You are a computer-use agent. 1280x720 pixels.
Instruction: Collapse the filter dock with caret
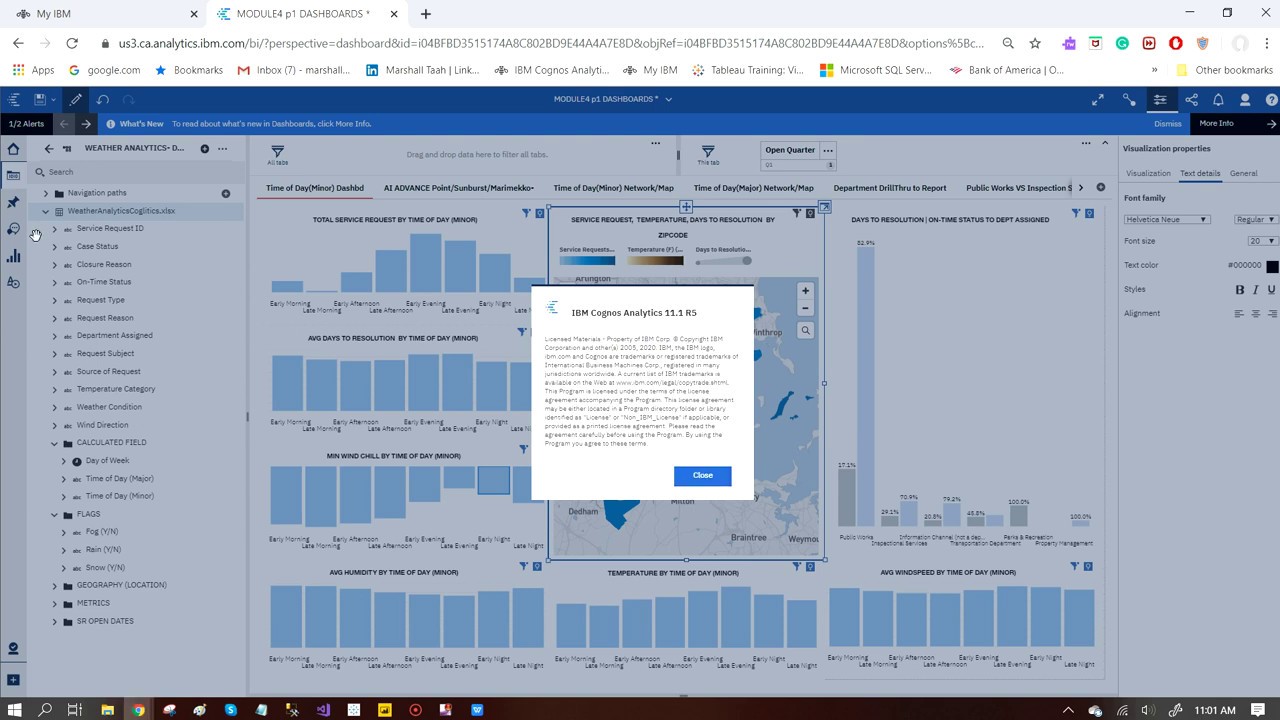1104,143
